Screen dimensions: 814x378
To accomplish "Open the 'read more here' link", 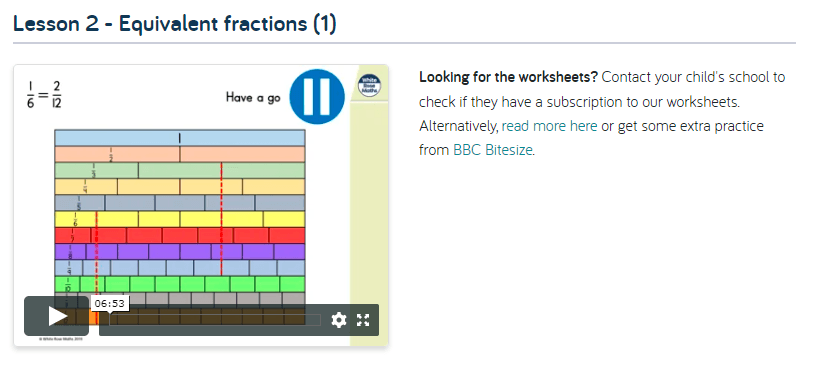I will (x=549, y=126).
